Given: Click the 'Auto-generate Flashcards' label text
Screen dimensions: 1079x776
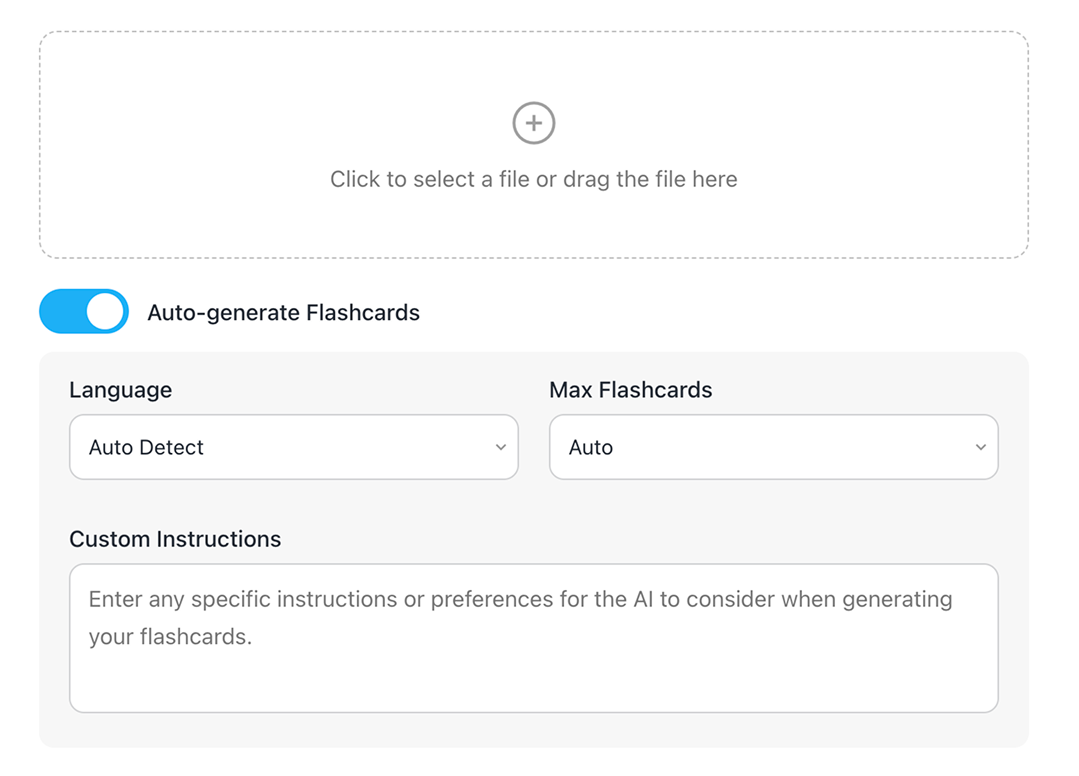Looking at the screenshot, I should pyautogui.click(x=283, y=313).
